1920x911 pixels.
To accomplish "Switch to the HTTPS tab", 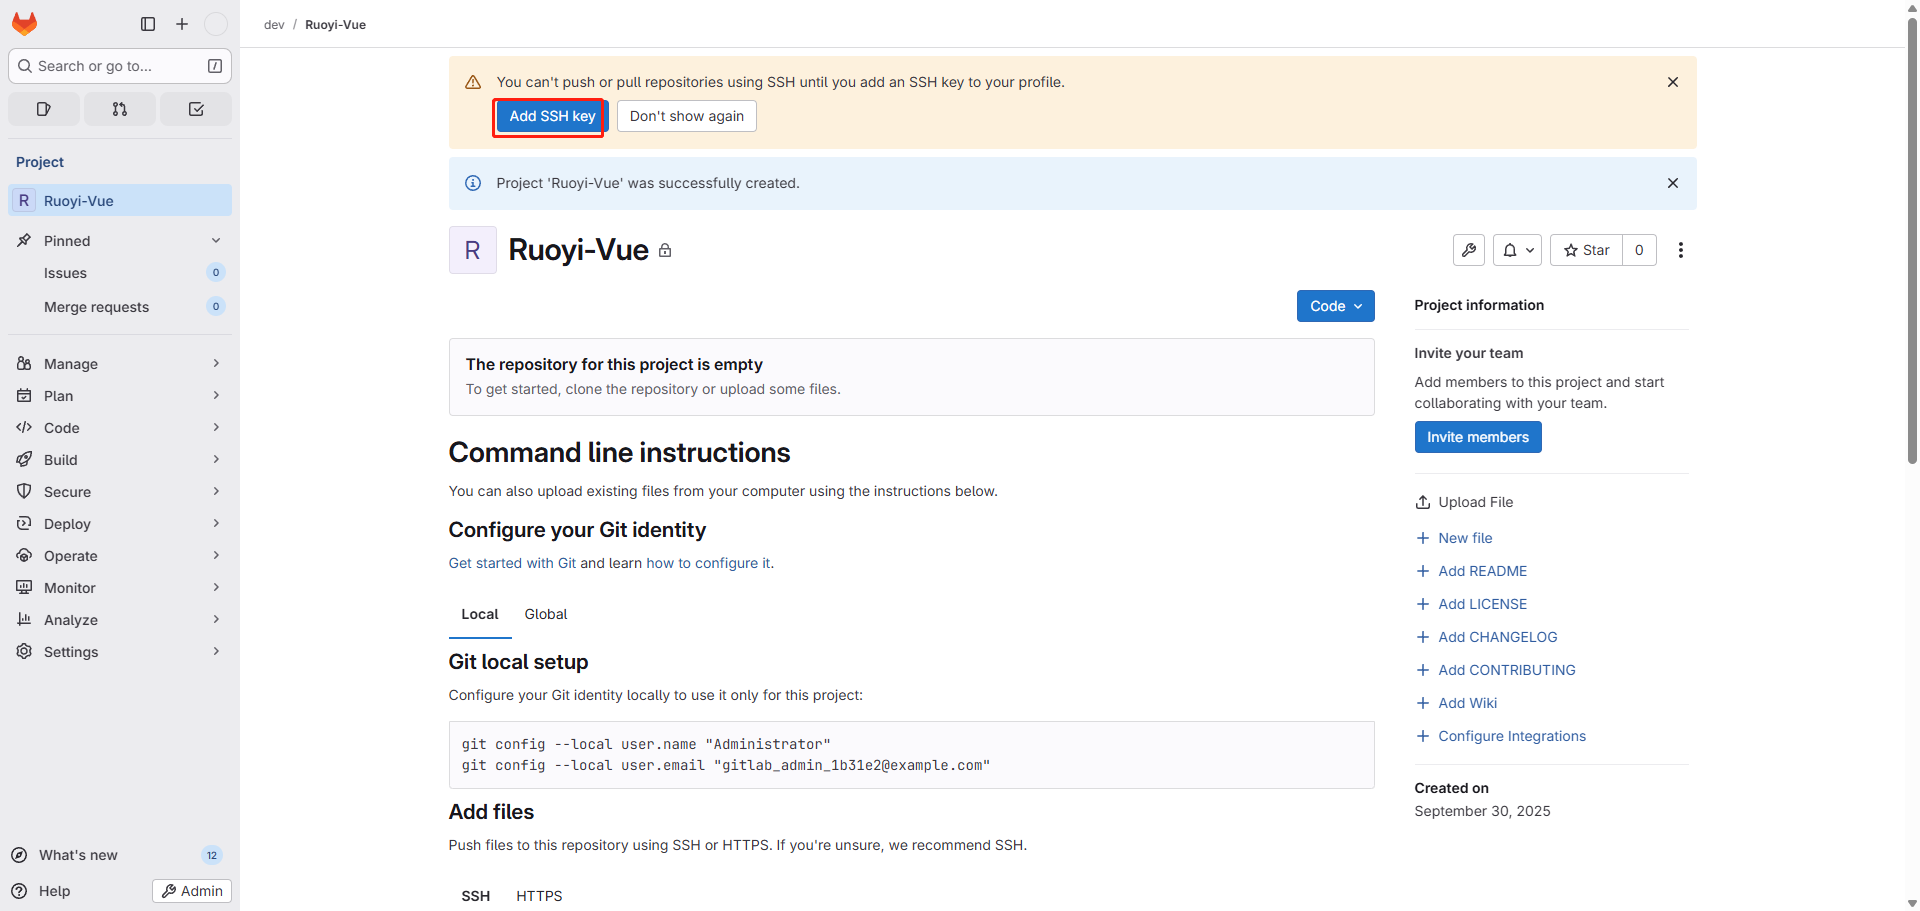I will (x=540, y=896).
